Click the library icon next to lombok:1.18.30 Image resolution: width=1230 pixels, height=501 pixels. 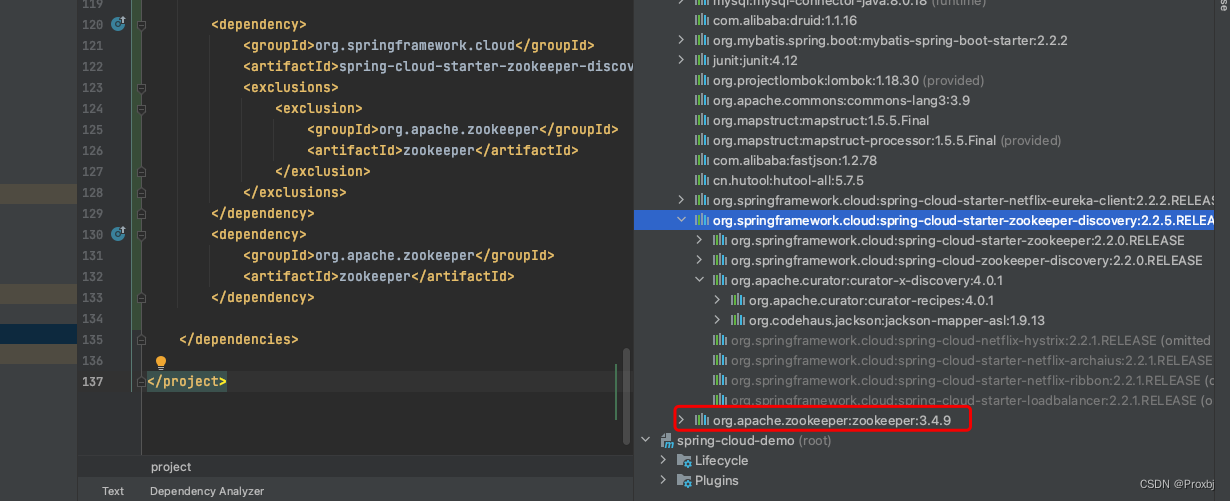pos(703,80)
